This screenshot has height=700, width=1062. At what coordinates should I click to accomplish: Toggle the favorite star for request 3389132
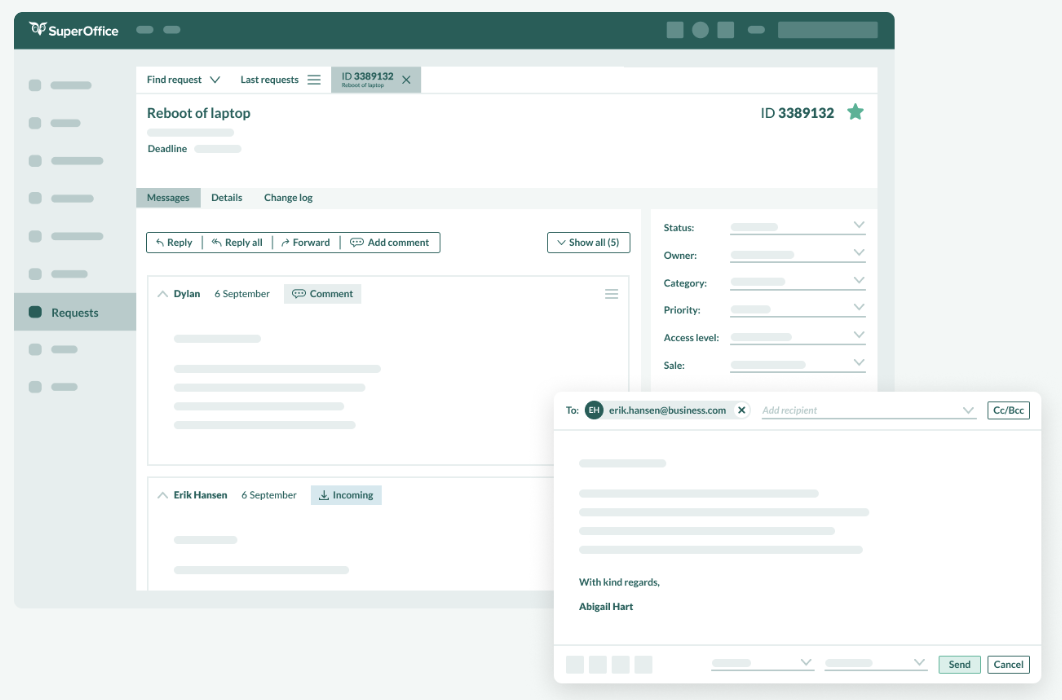tap(855, 112)
